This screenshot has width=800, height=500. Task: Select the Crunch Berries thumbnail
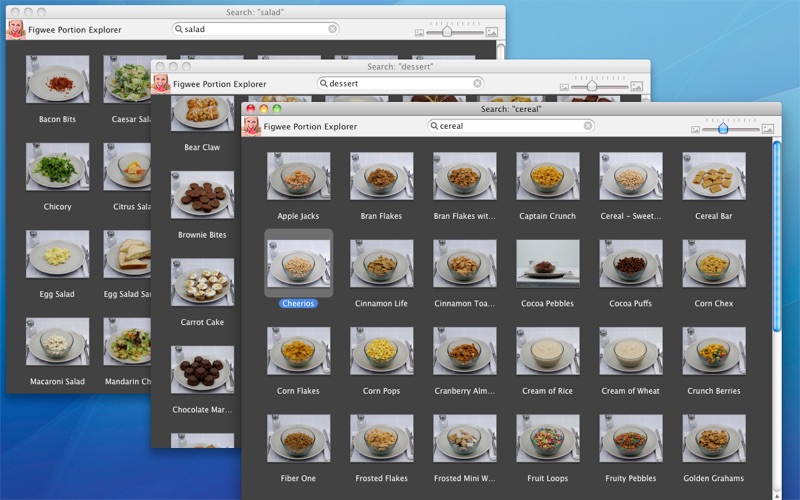[x=714, y=351]
